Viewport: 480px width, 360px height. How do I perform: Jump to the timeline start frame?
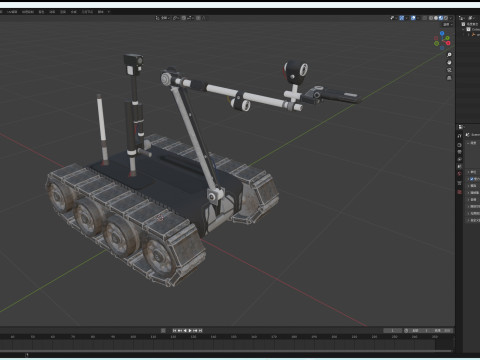(x=174, y=330)
